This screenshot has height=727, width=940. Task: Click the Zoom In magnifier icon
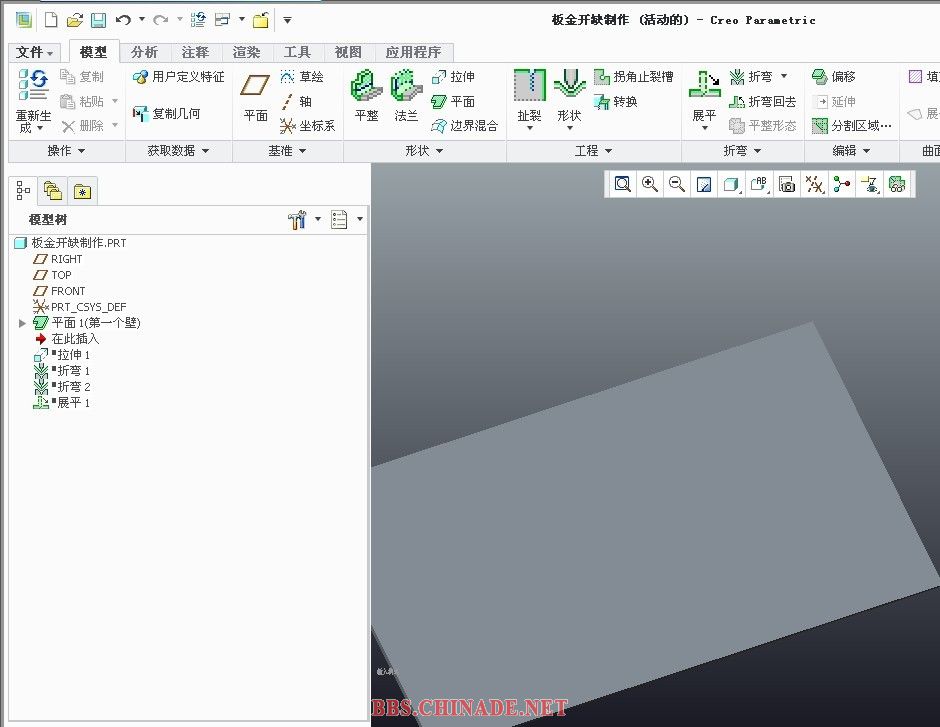coord(650,184)
